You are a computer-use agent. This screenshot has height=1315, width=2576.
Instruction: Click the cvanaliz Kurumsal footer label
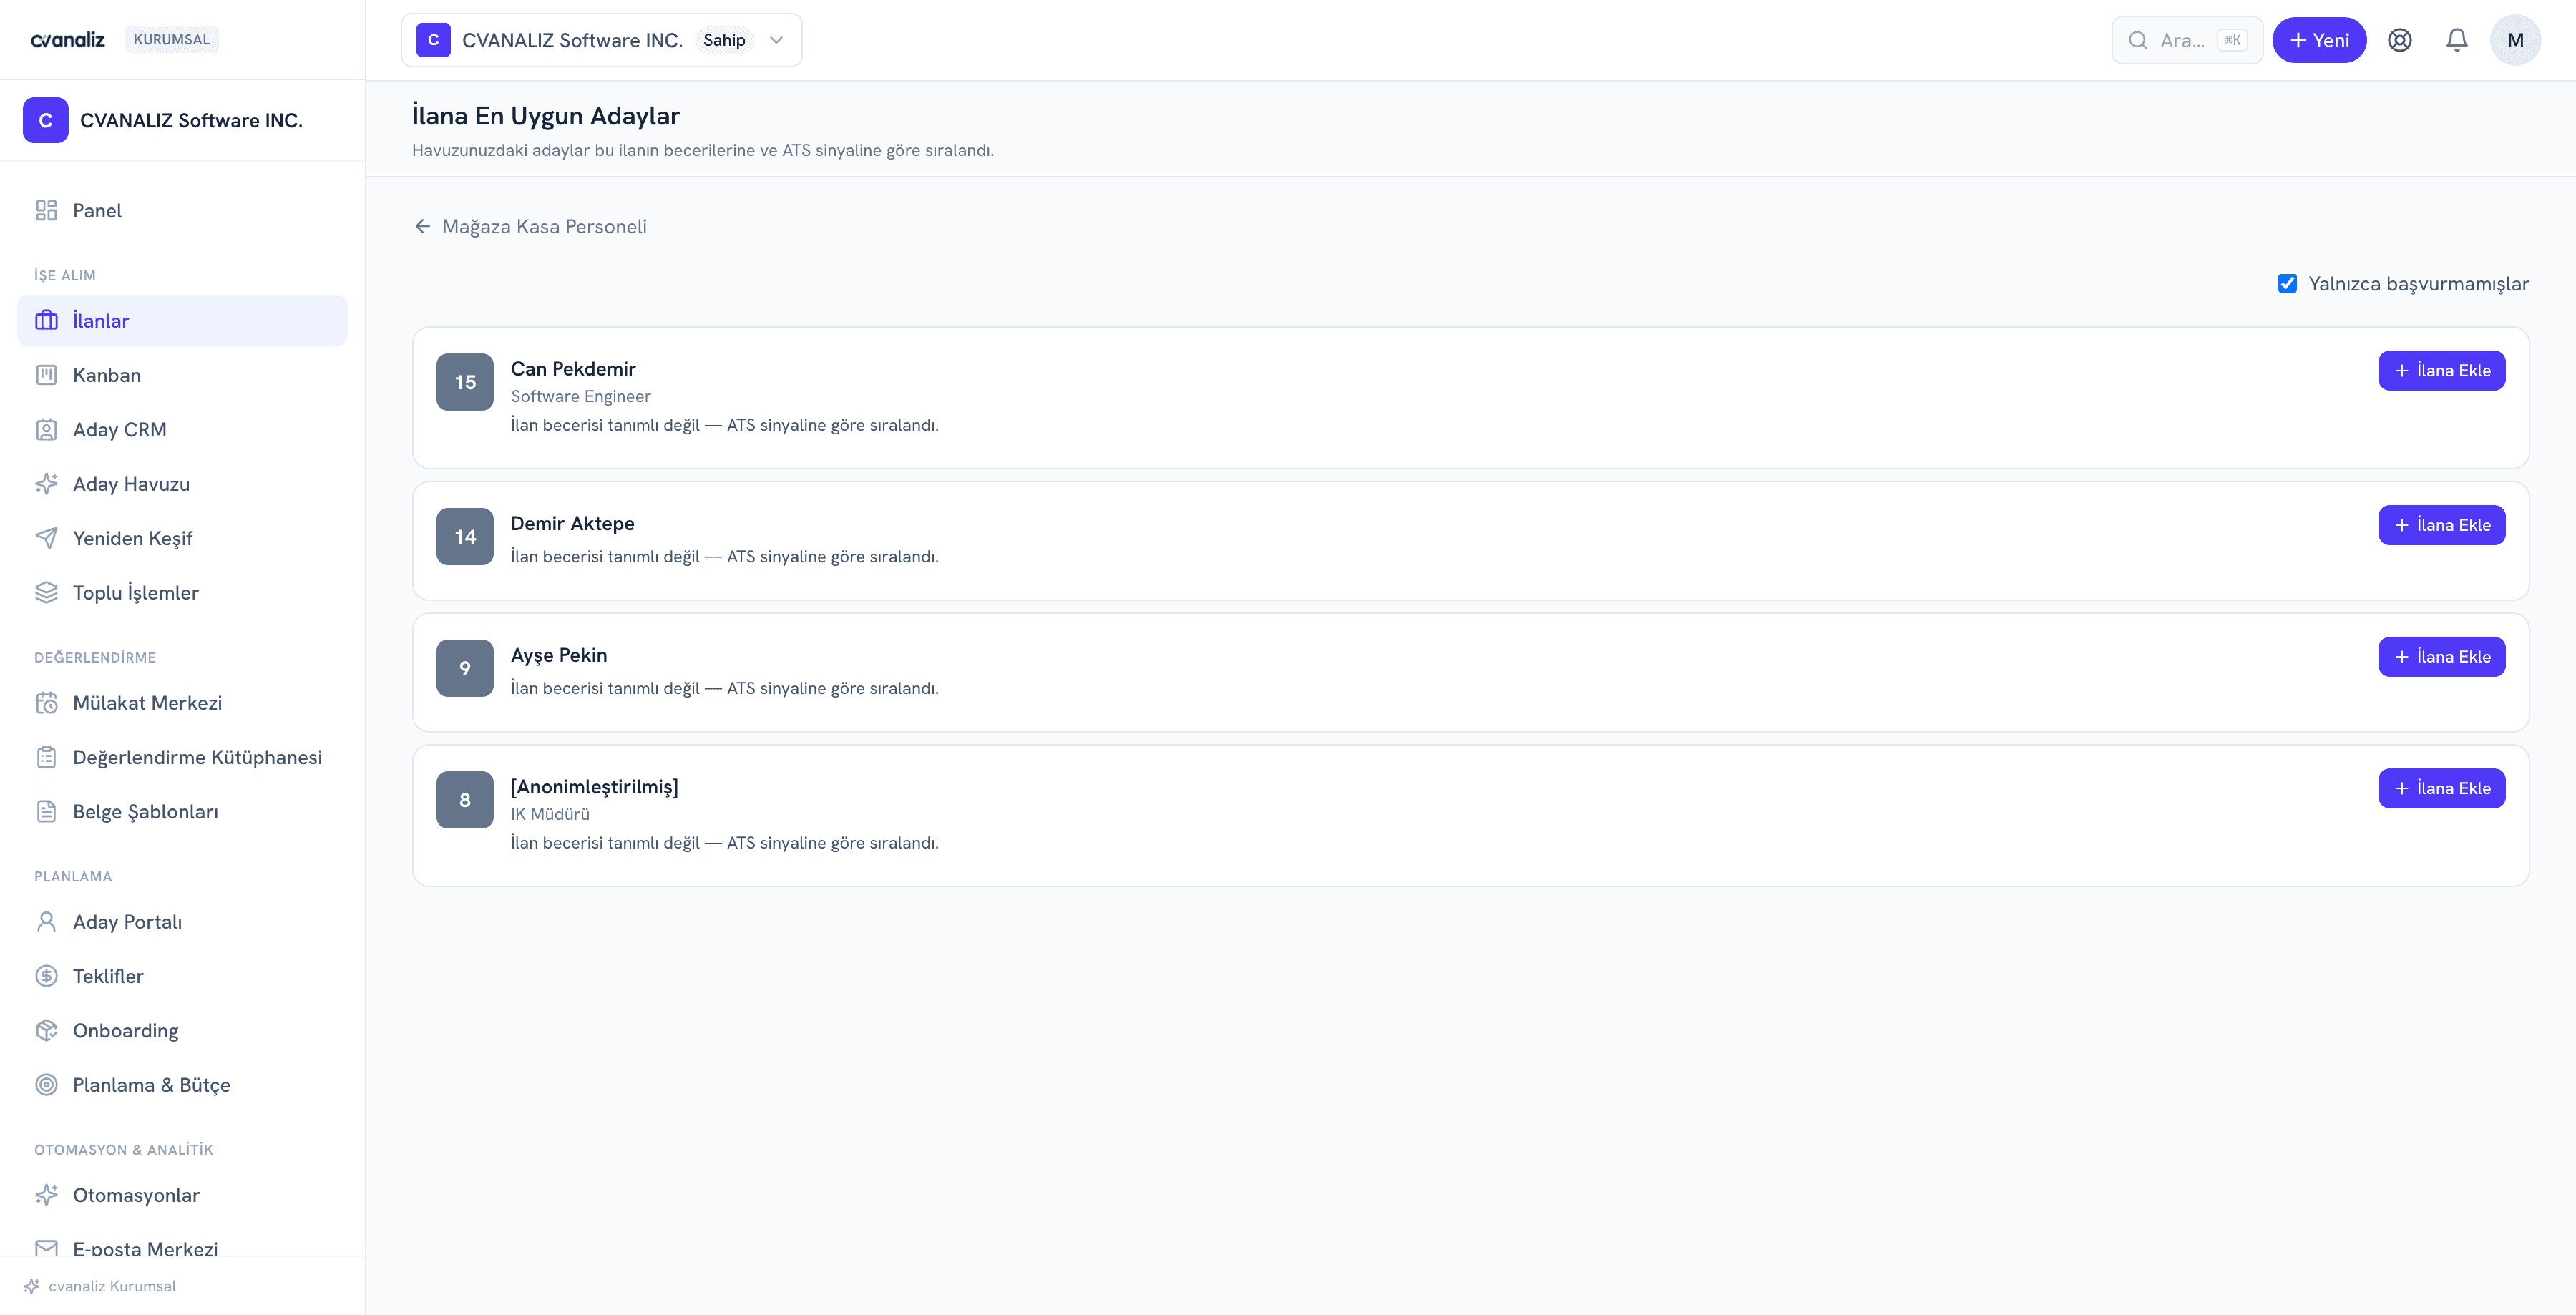(112, 1286)
